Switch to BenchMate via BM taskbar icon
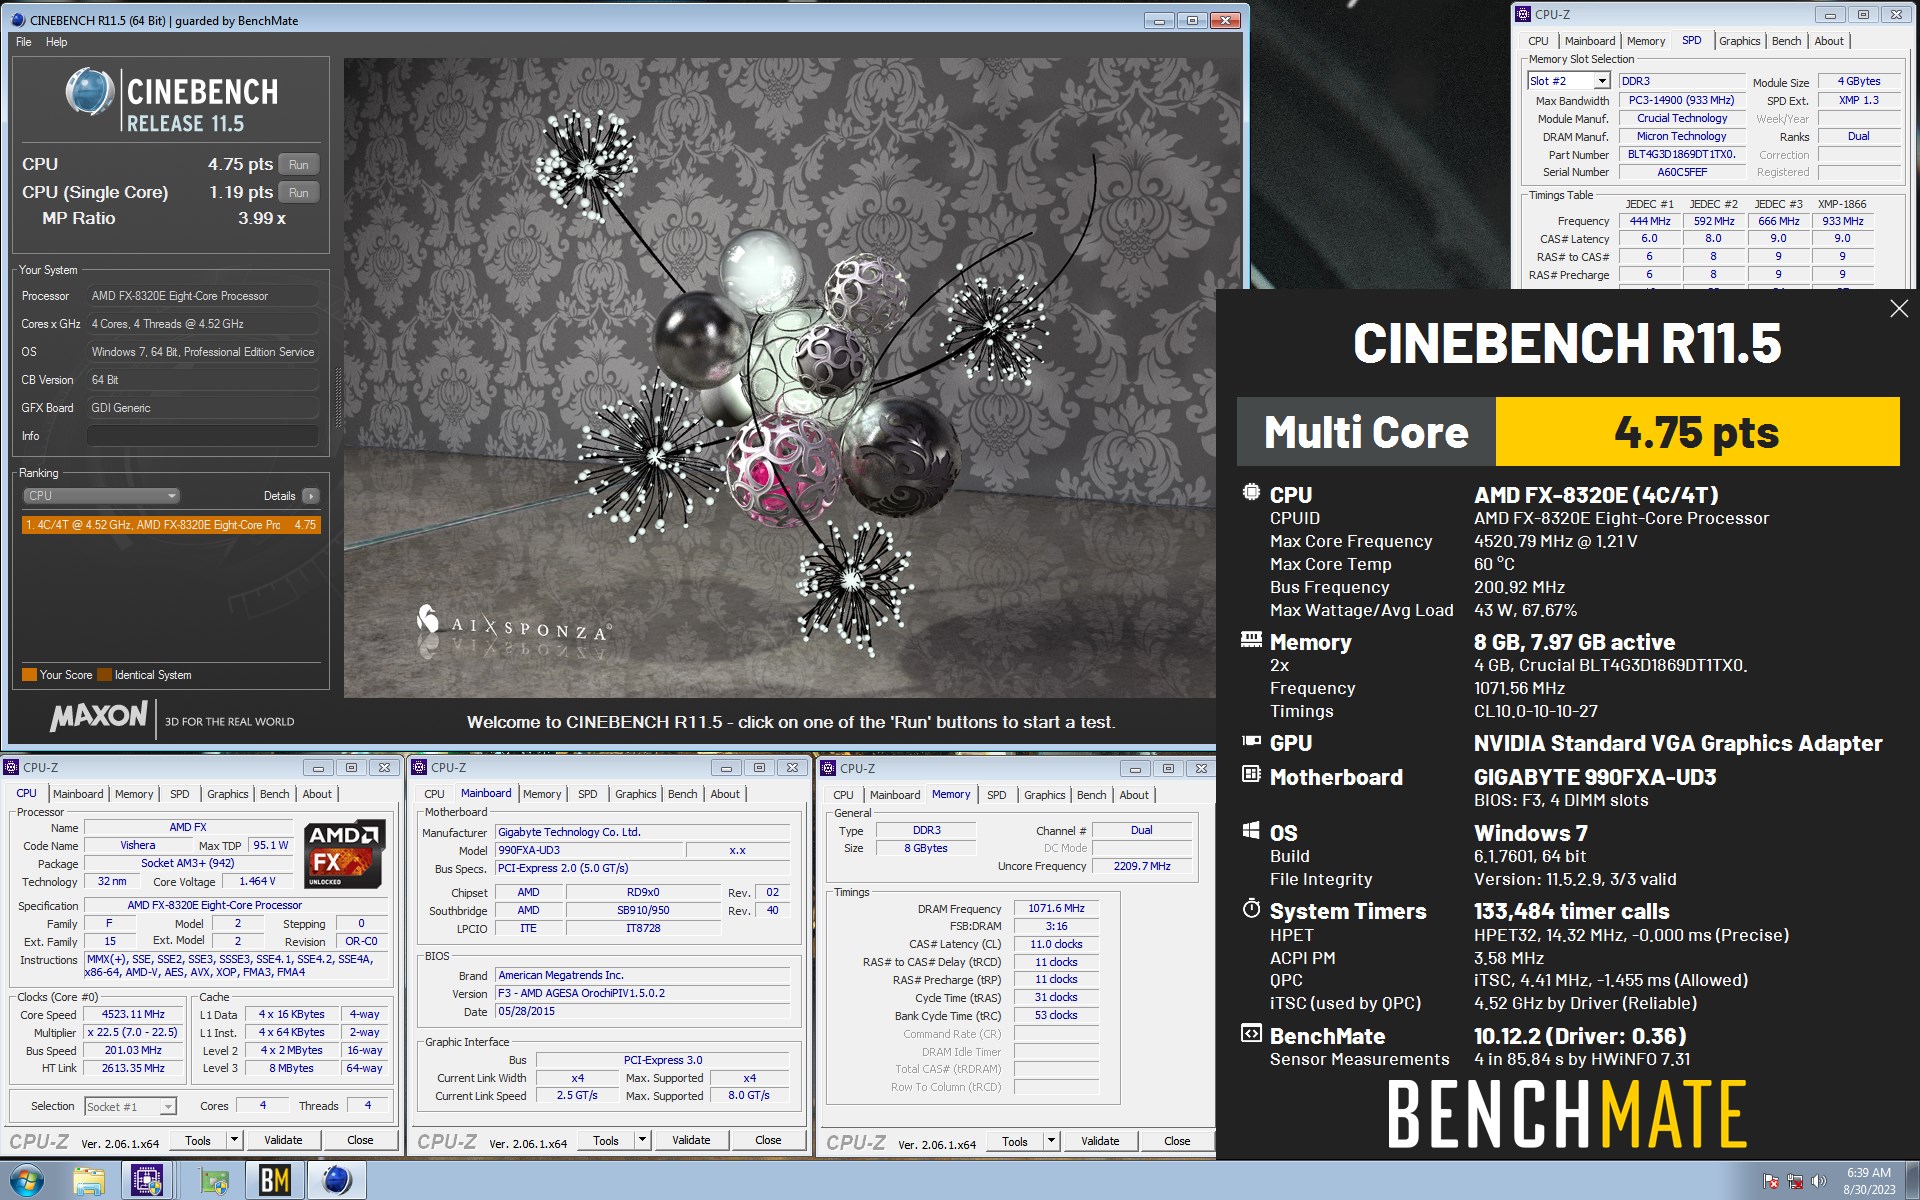The width and height of the screenshot is (1920, 1200). click(274, 1181)
